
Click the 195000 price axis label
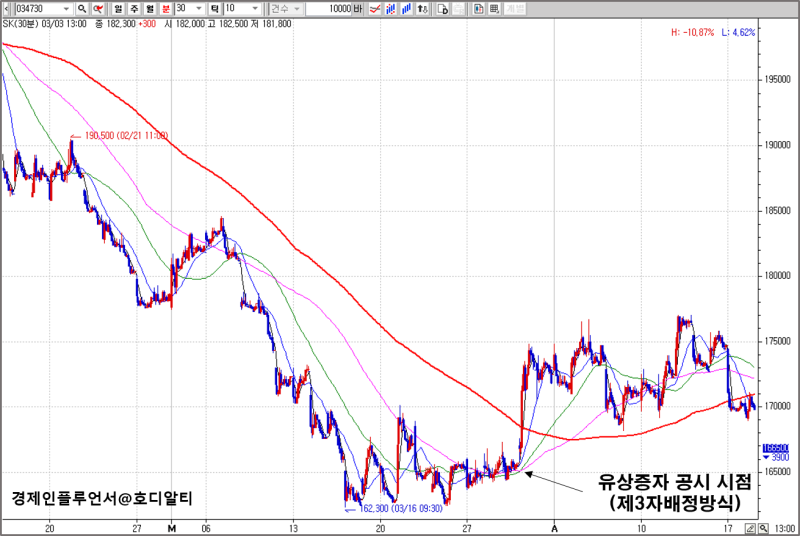777,80
